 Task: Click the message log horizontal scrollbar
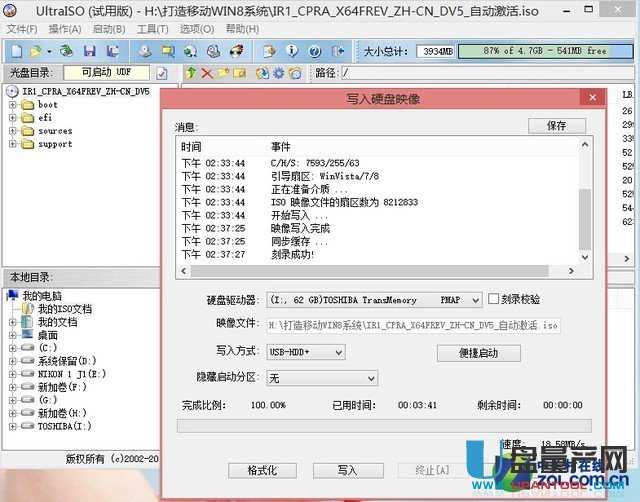(377, 271)
